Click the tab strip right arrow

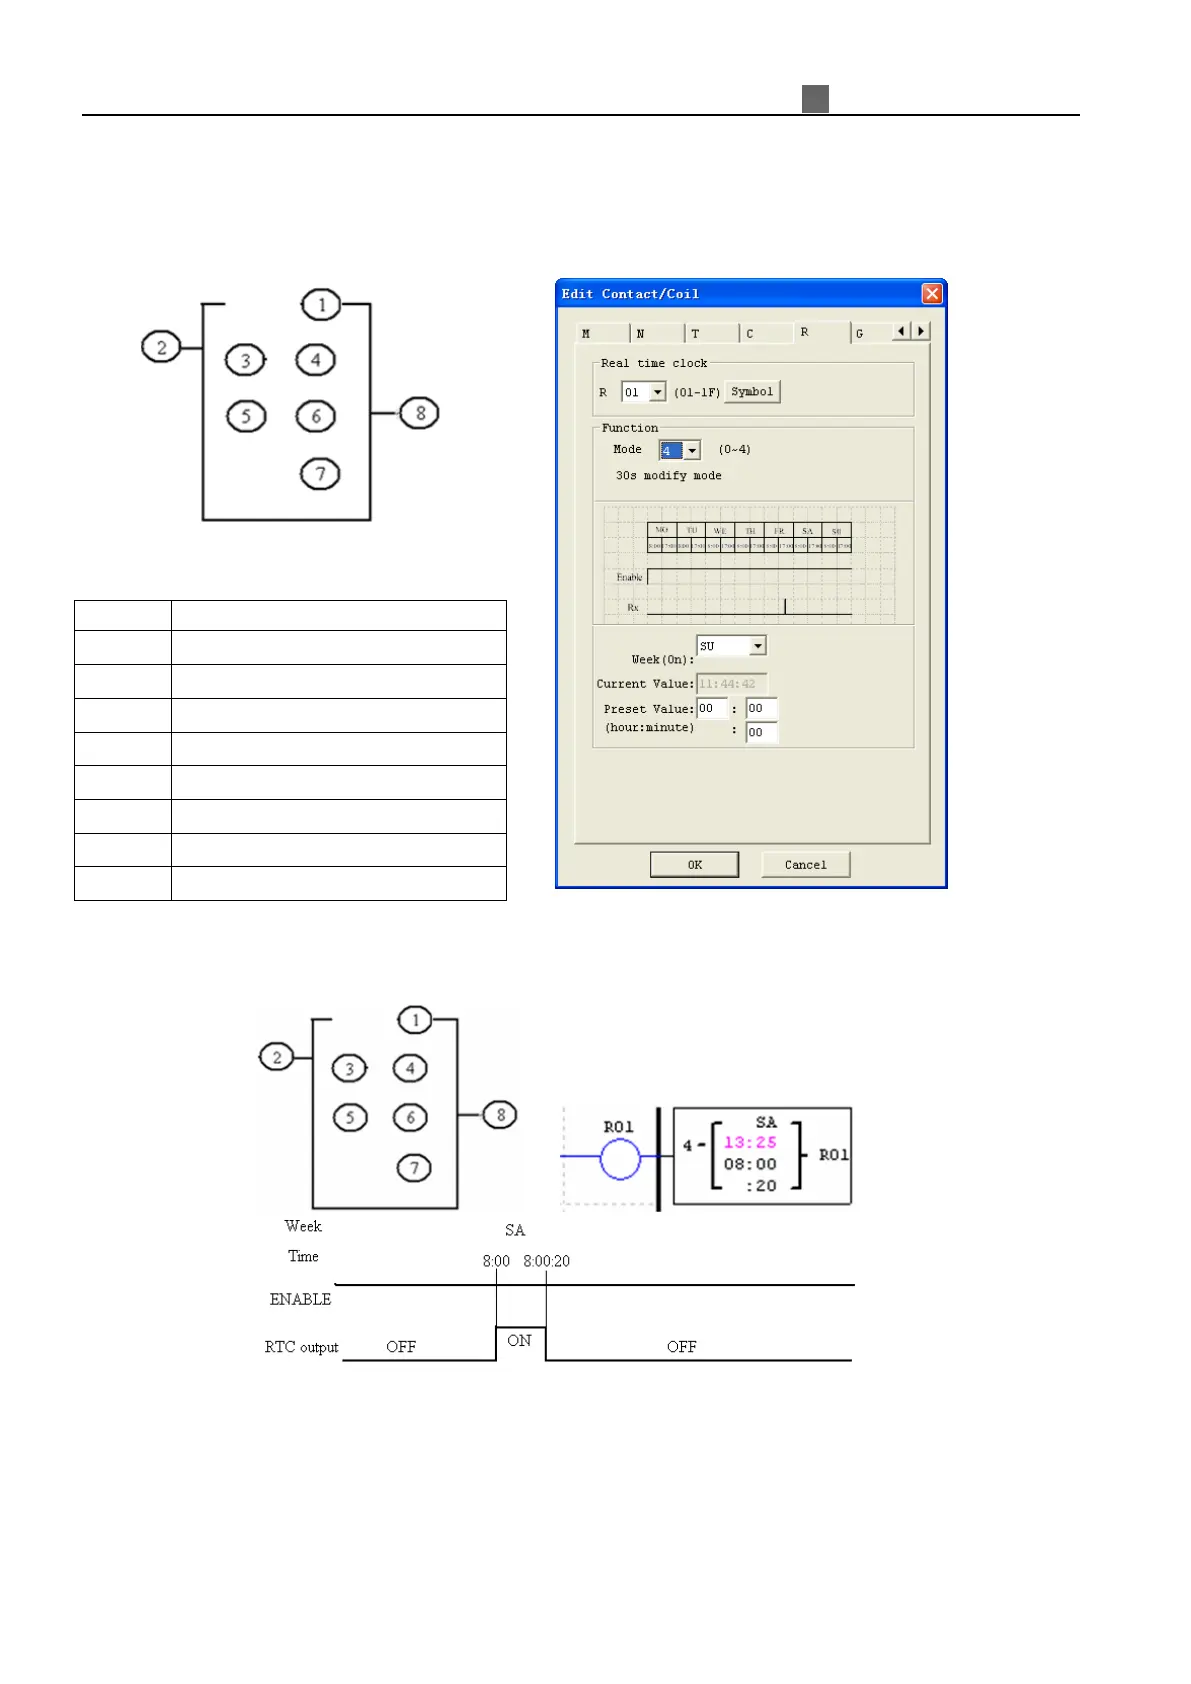pos(921,331)
